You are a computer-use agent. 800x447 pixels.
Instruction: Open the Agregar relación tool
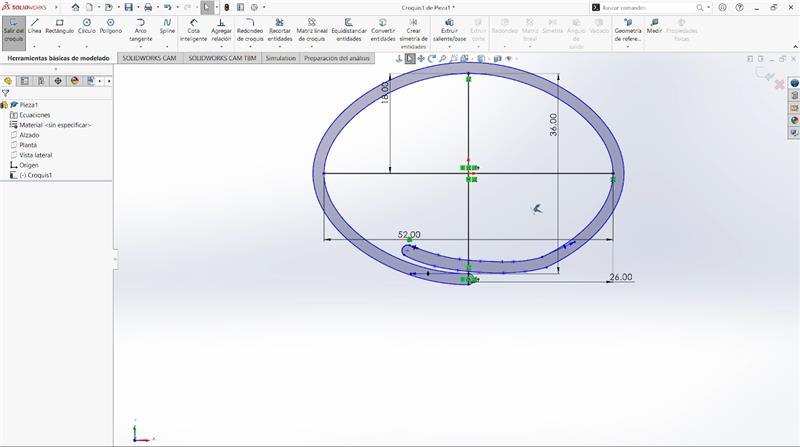click(221, 30)
